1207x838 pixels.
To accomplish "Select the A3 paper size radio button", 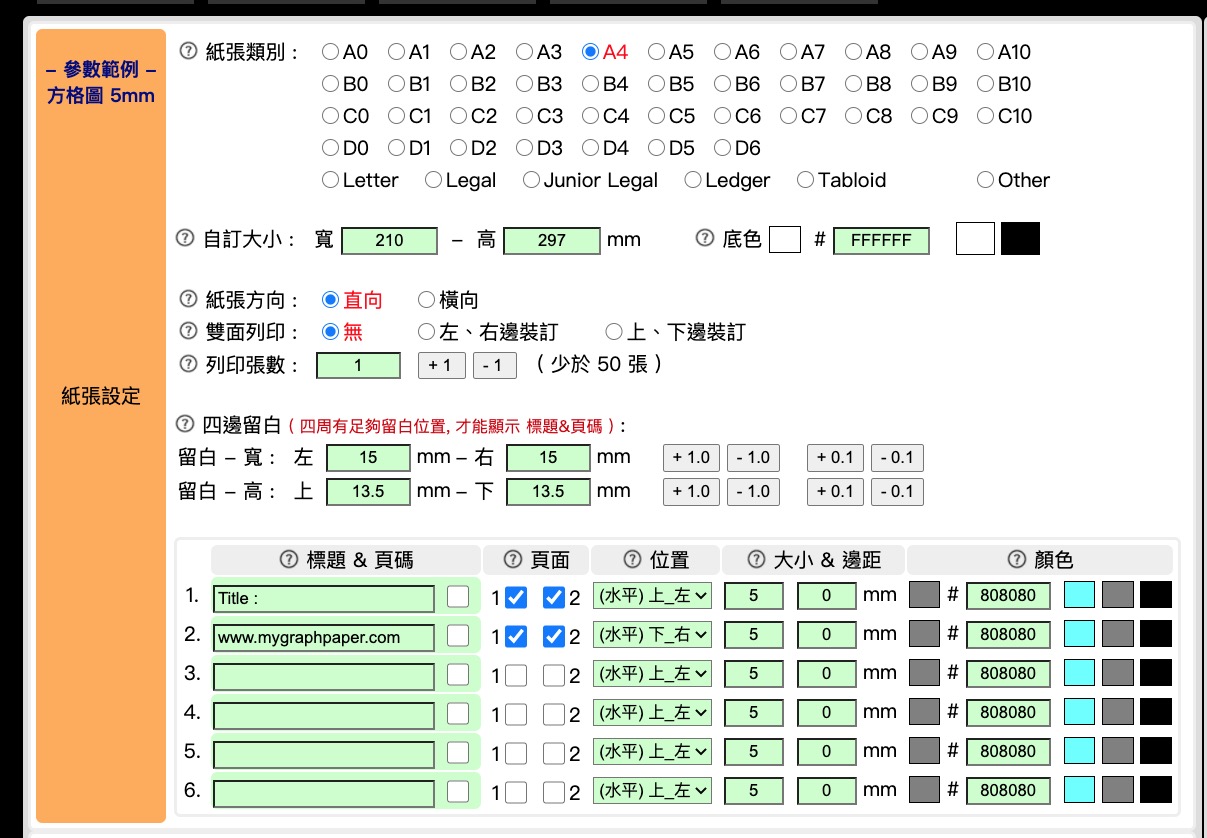I will tap(525, 52).
